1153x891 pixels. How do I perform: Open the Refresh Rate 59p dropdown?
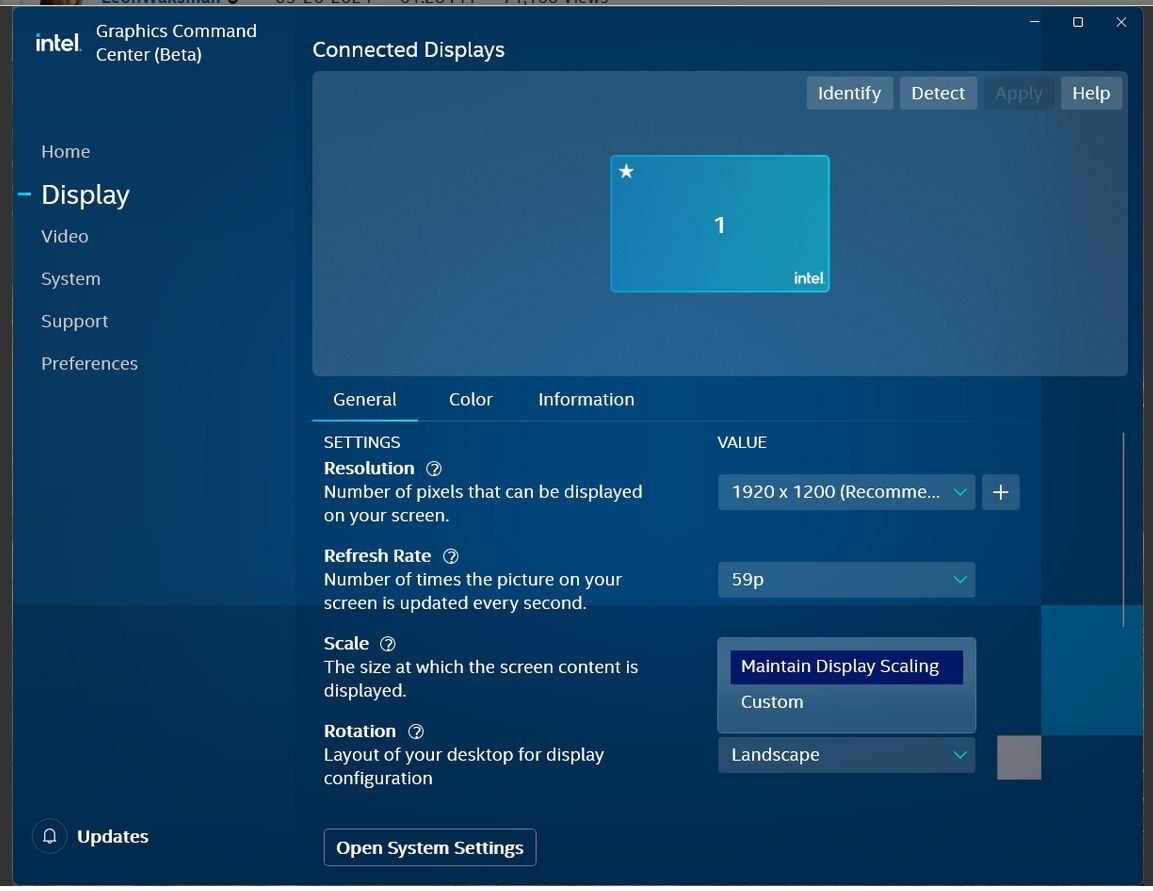click(846, 579)
